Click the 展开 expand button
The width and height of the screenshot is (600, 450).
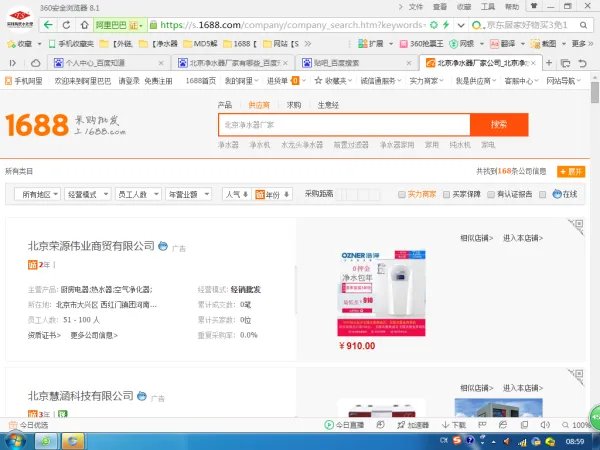click(x=571, y=172)
